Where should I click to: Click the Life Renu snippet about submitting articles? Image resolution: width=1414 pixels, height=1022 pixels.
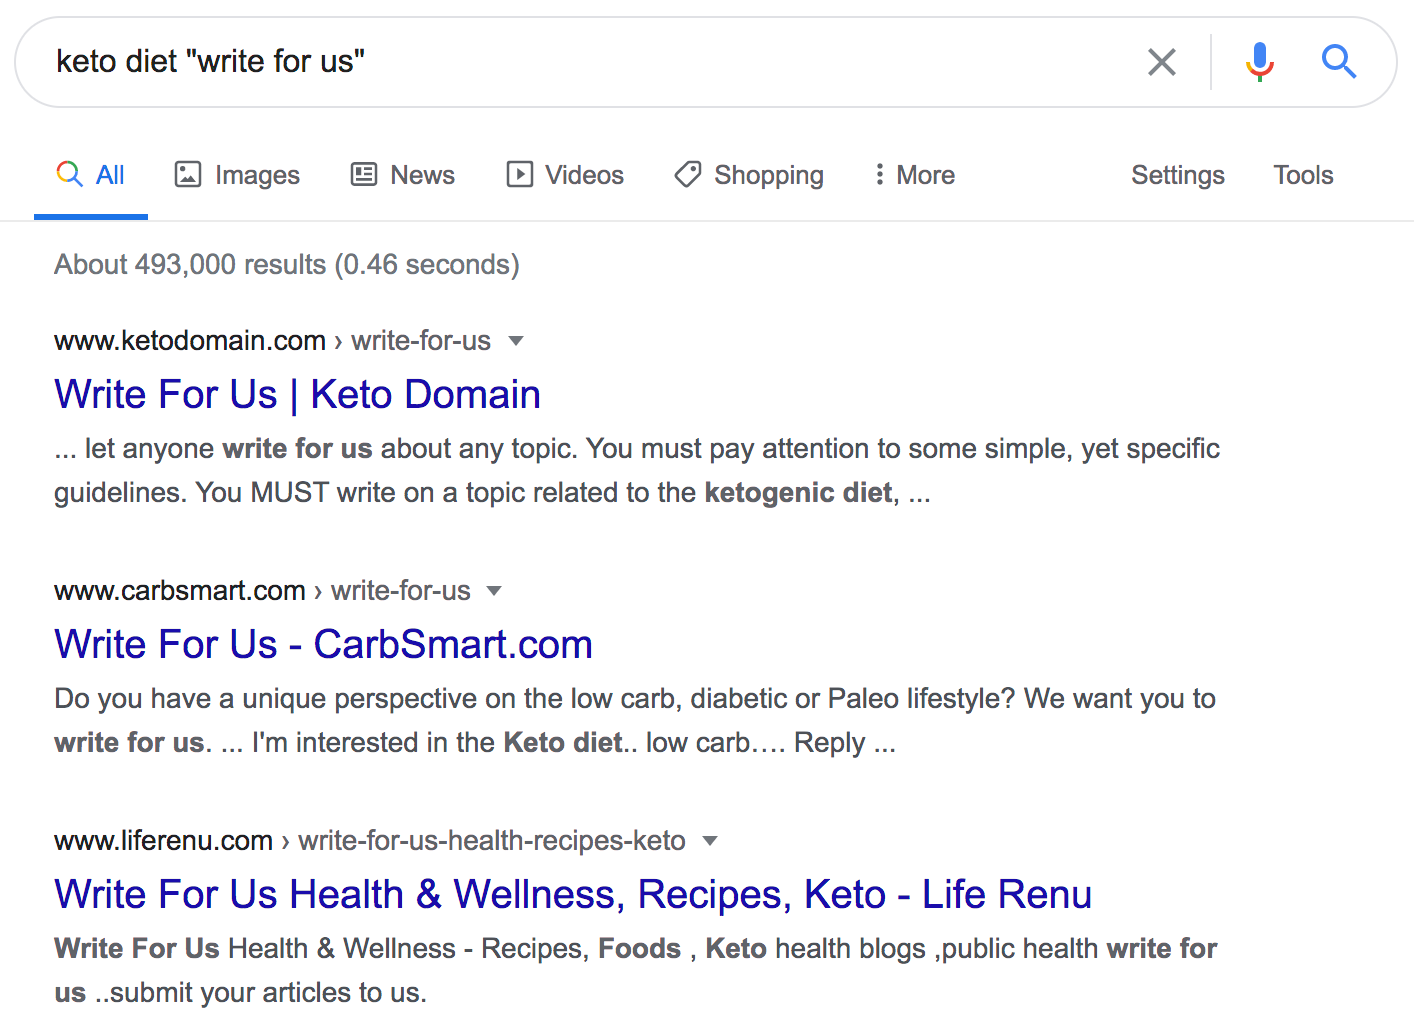[x=635, y=970]
